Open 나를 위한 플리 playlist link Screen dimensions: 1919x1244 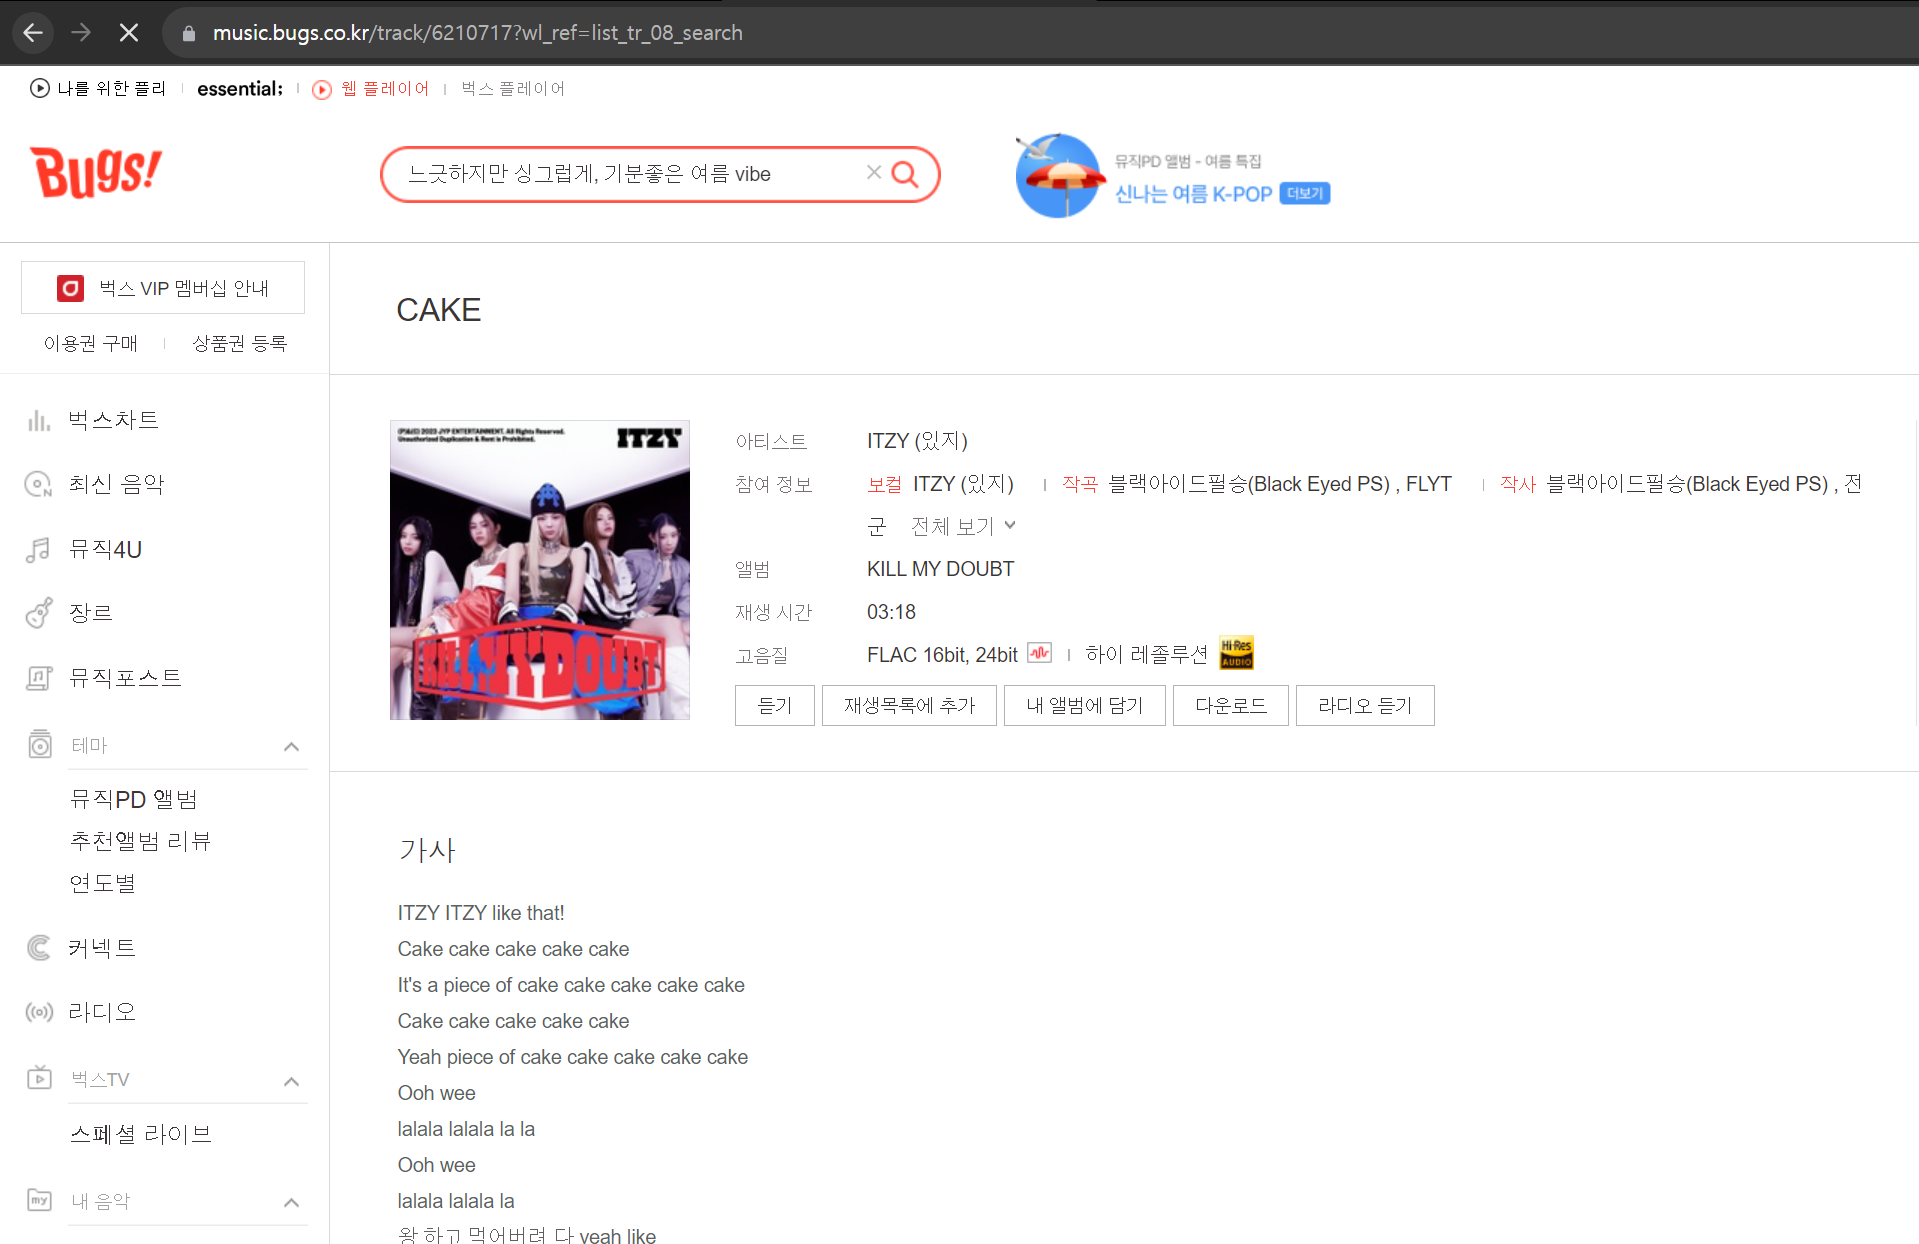pyautogui.click(x=111, y=88)
